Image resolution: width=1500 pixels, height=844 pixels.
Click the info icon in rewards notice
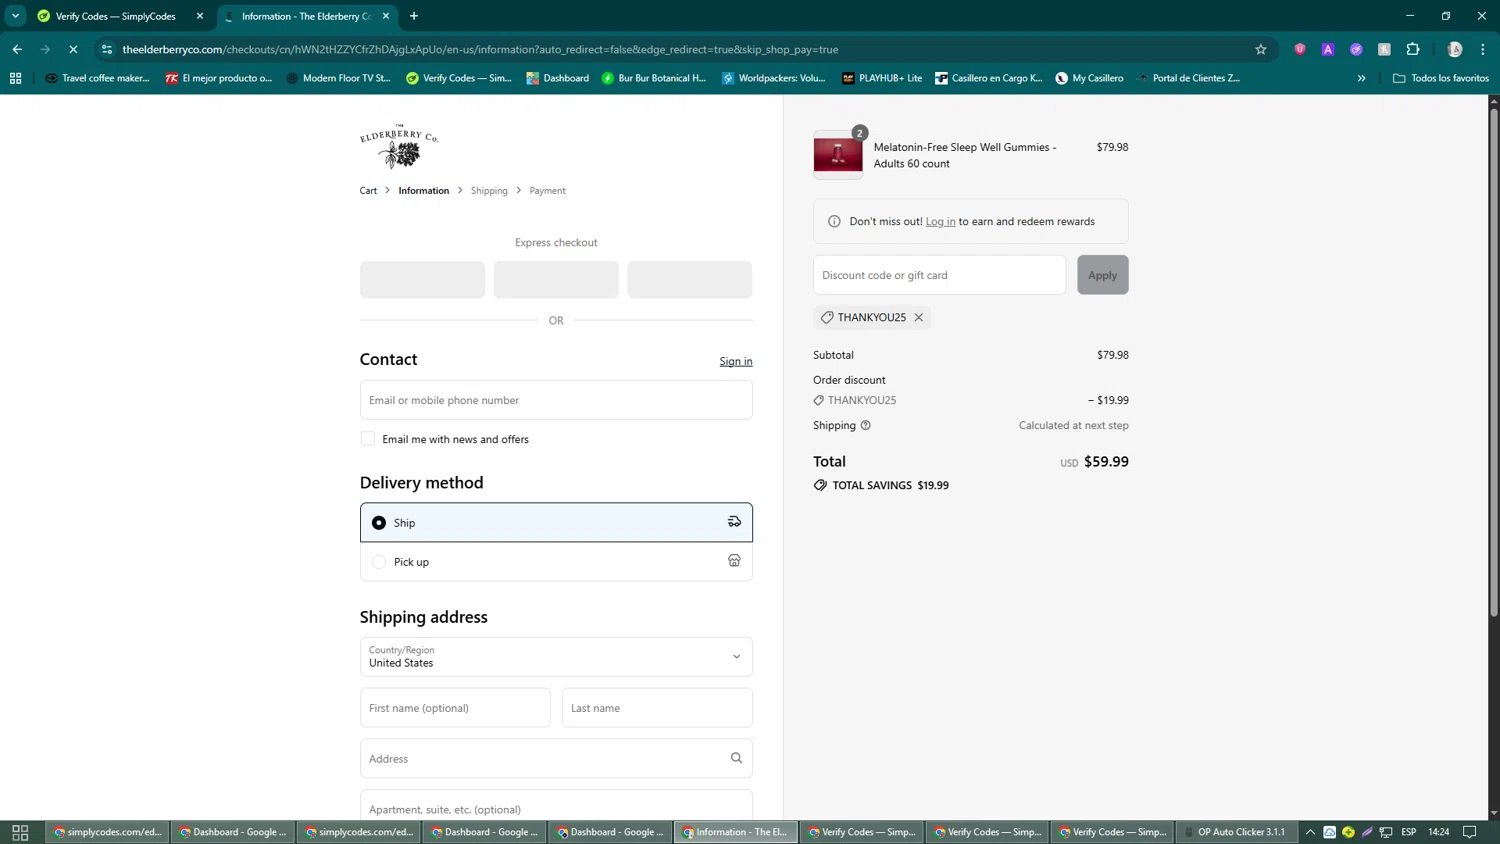click(x=834, y=221)
